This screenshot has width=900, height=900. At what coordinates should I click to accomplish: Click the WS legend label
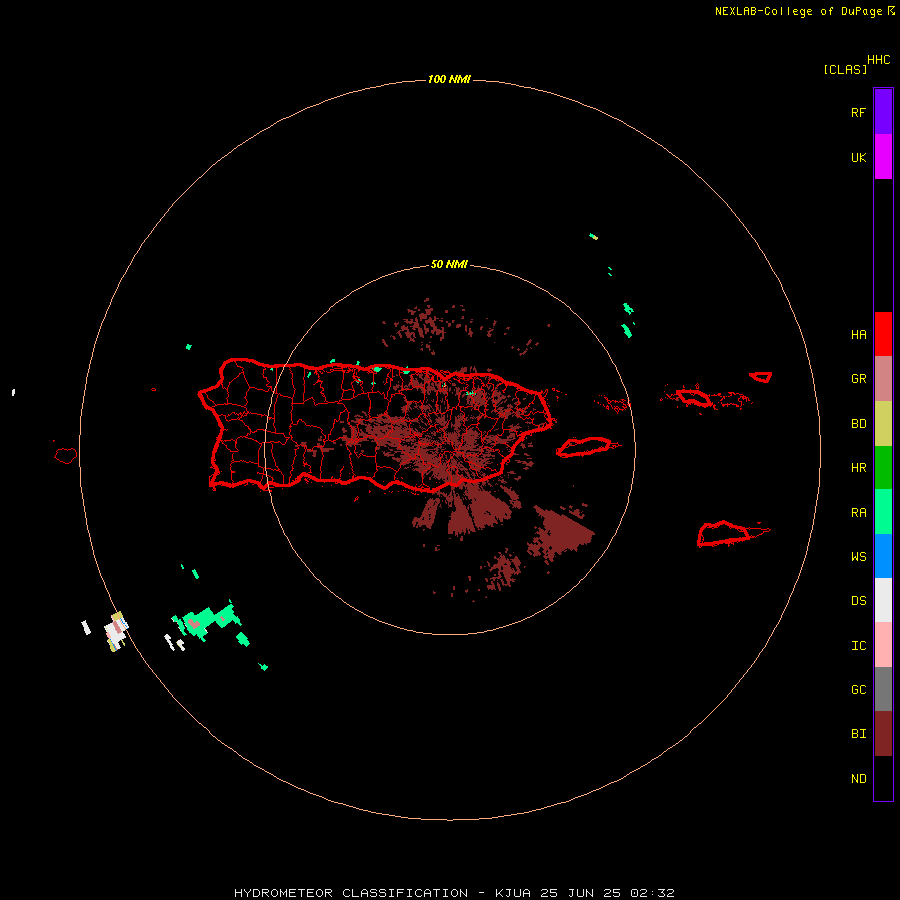tap(858, 556)
